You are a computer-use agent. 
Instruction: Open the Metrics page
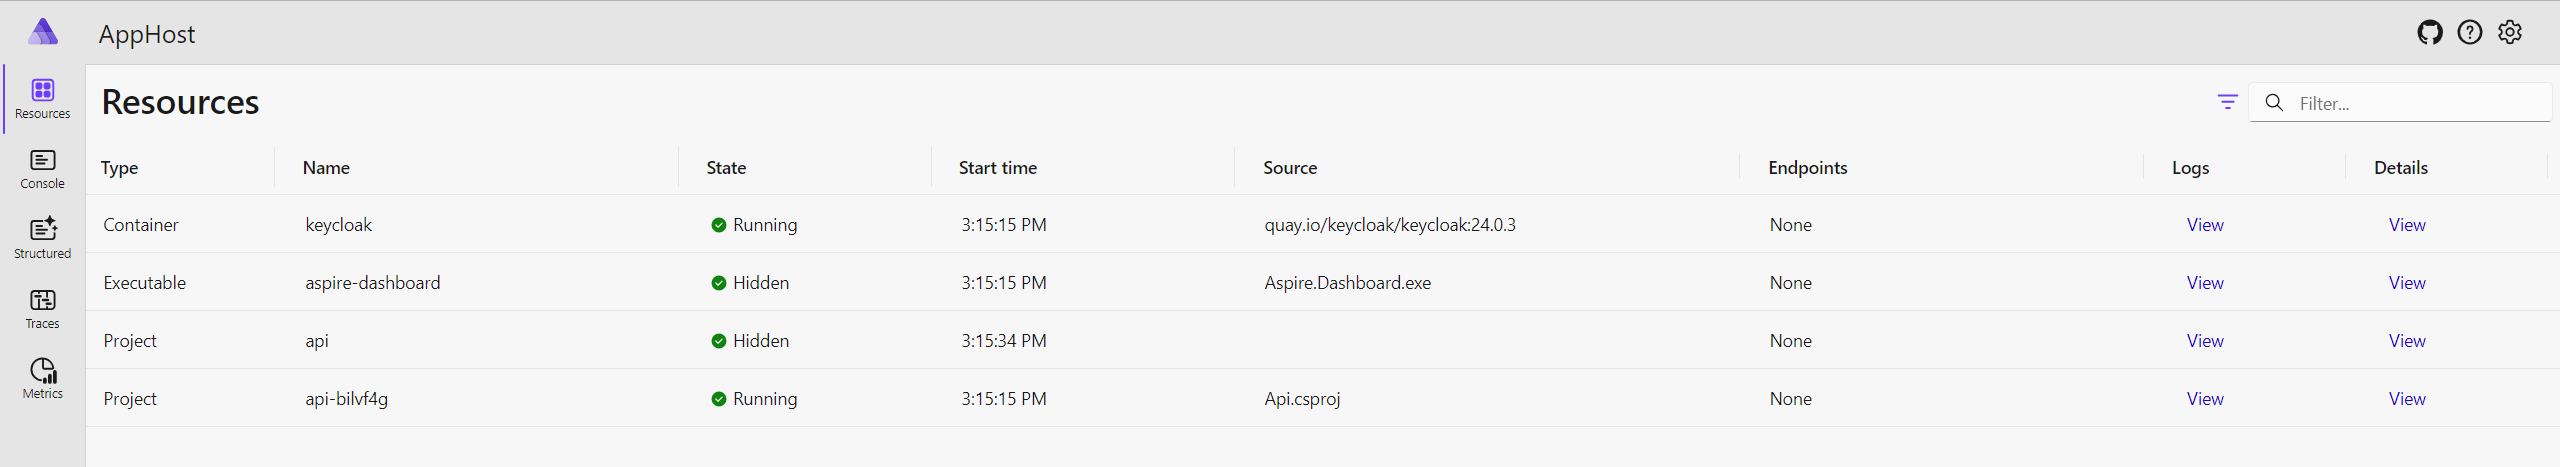42,379
